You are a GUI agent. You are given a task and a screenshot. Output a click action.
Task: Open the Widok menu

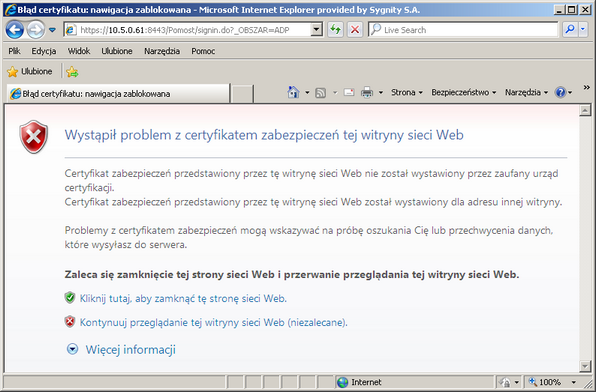click(79, 51)
